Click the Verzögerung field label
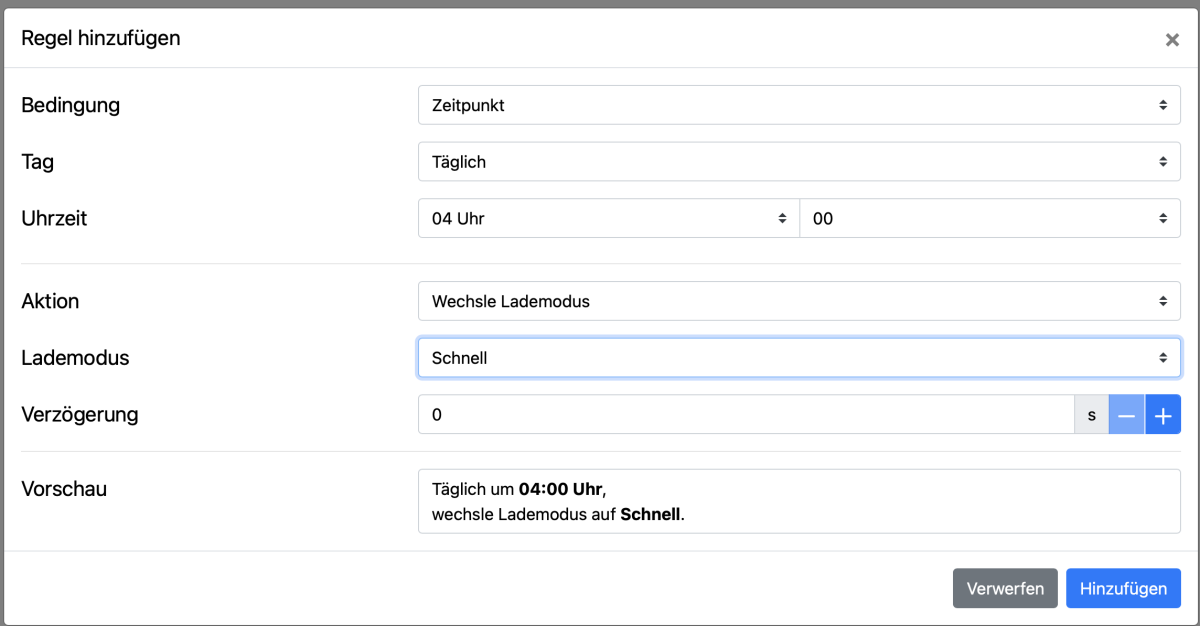Screen dimensions: 1200x626 point(80,414)
